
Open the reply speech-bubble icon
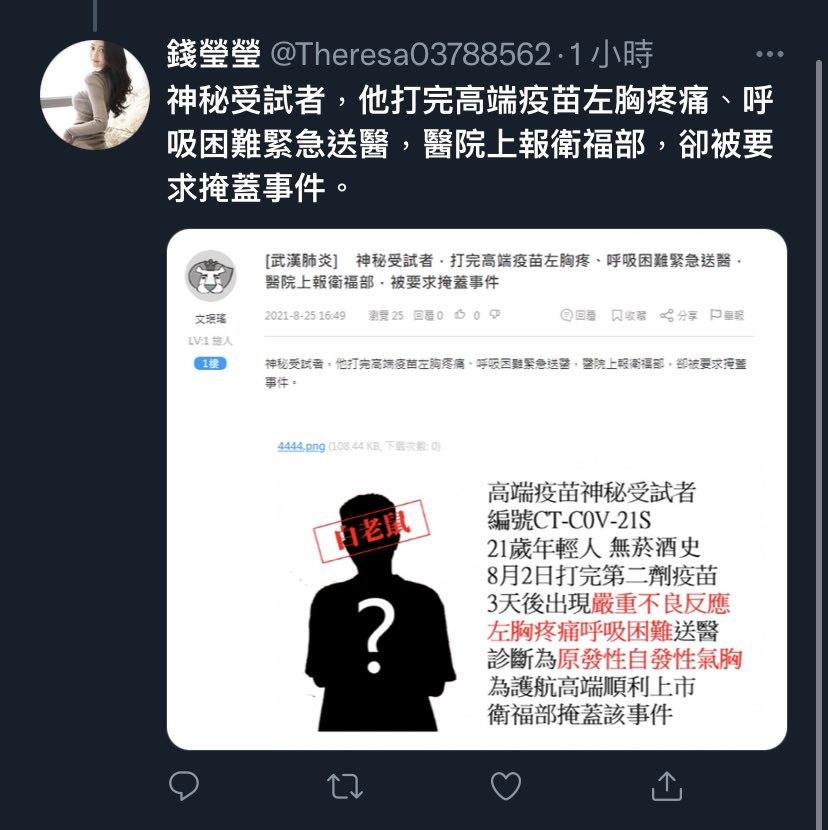pyautogui.click(x=184, y=786)
